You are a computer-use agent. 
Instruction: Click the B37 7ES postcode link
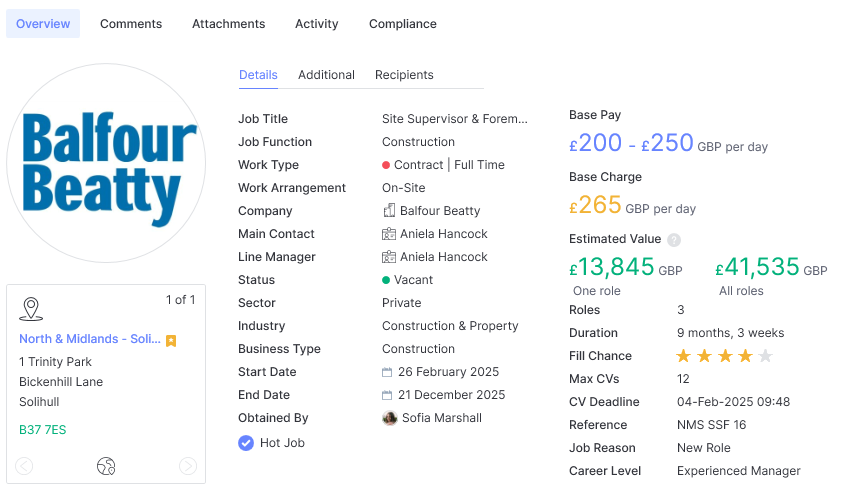(42, 430)
